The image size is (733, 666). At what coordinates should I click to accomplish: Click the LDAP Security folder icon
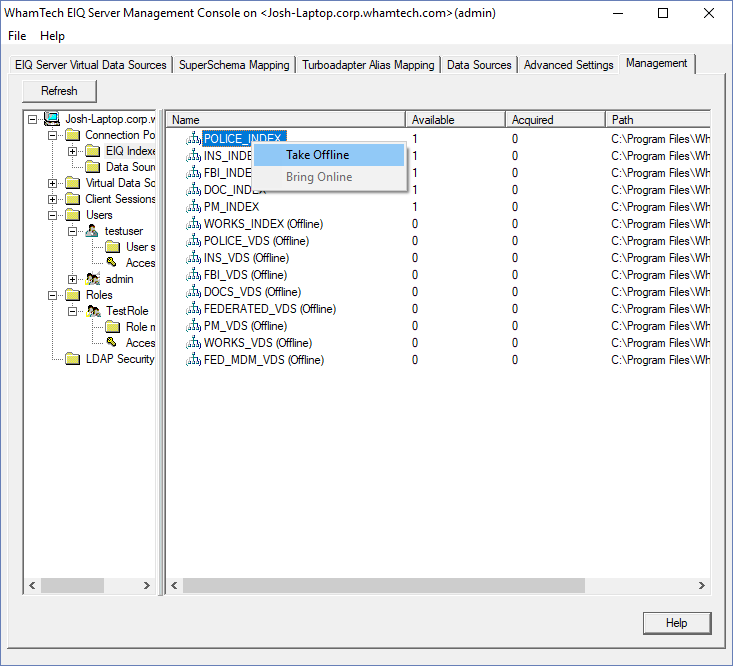click(73, 359)
